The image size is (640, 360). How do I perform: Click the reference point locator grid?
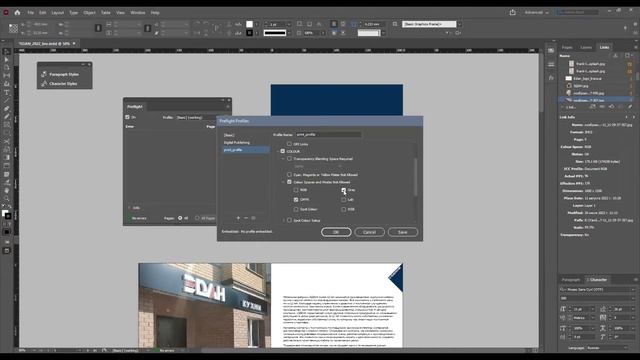pyautogui.click(x=13, y=28)
